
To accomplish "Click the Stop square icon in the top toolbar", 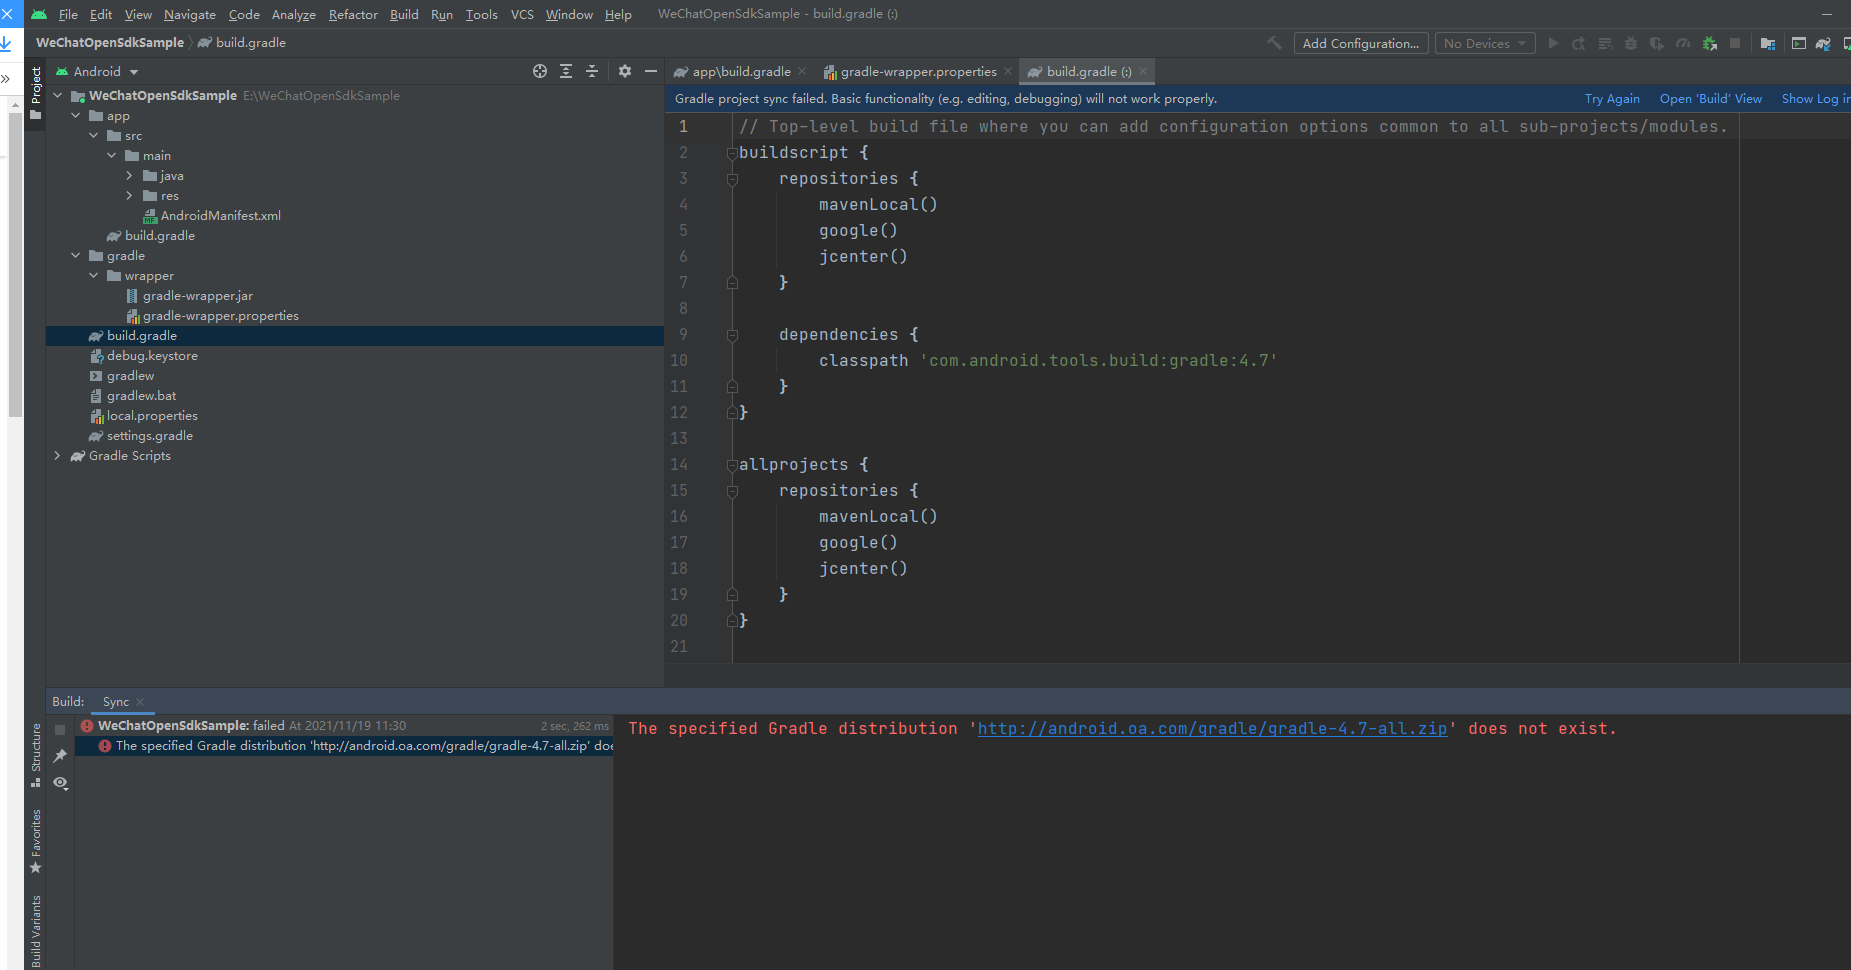I will pos(1736,43).
